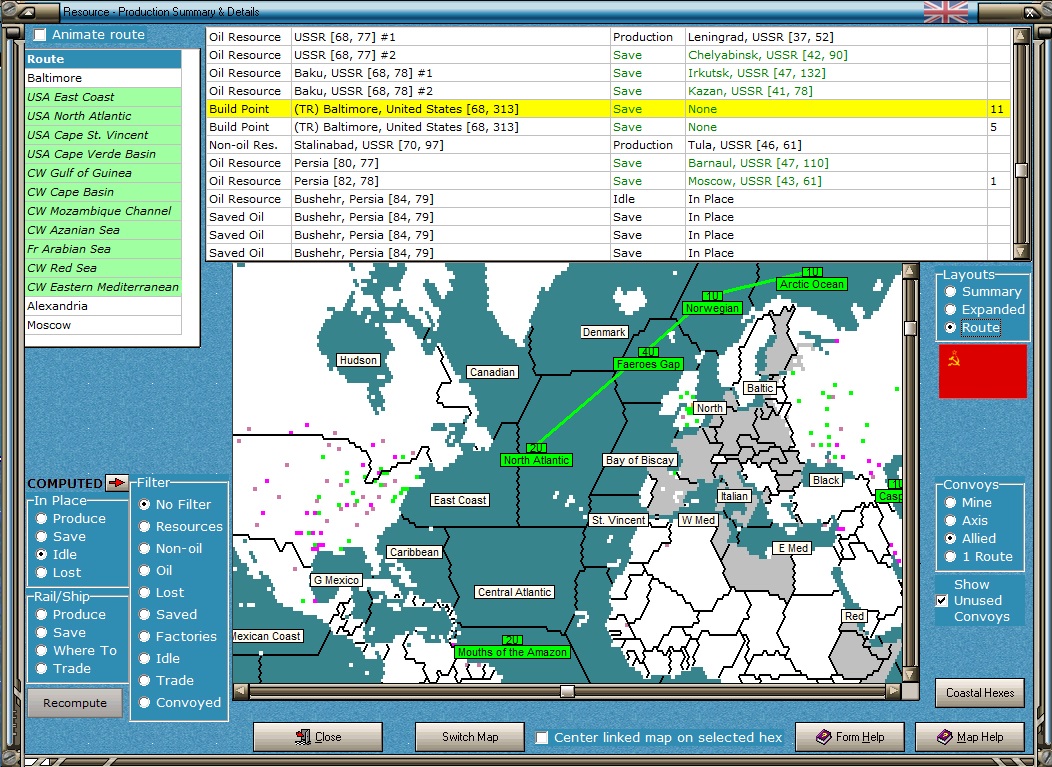The width and height of the screenshot is (1052, 767).
Task: Click the map's horizontal scrollbar thumb
Action: pos(567,691)
